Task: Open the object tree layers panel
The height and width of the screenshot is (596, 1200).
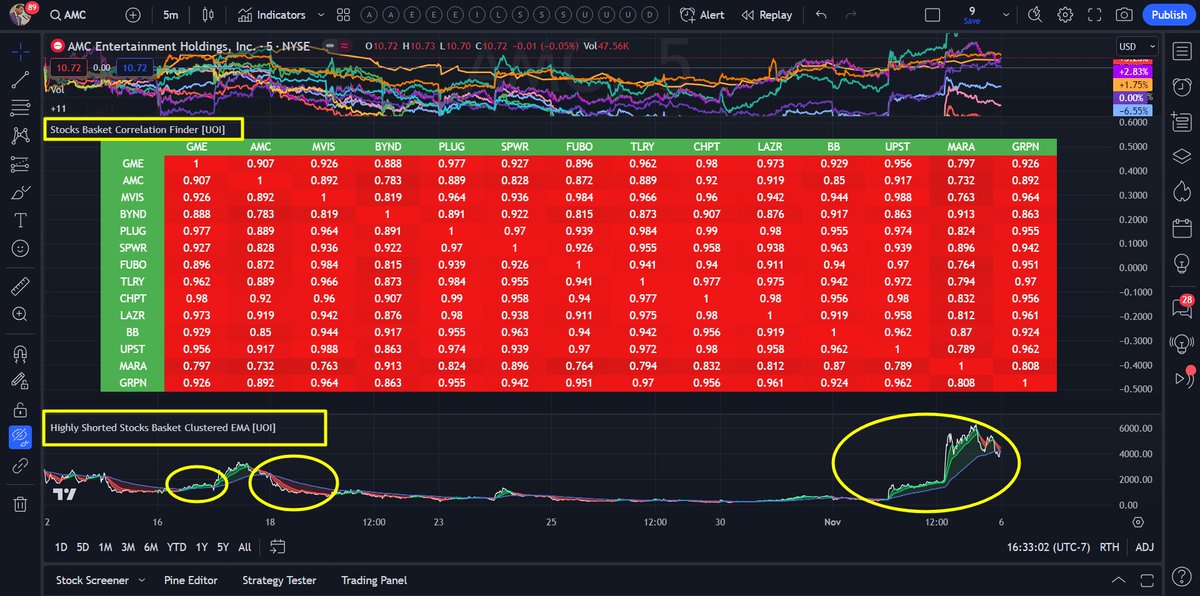Action: point(1181,156)
